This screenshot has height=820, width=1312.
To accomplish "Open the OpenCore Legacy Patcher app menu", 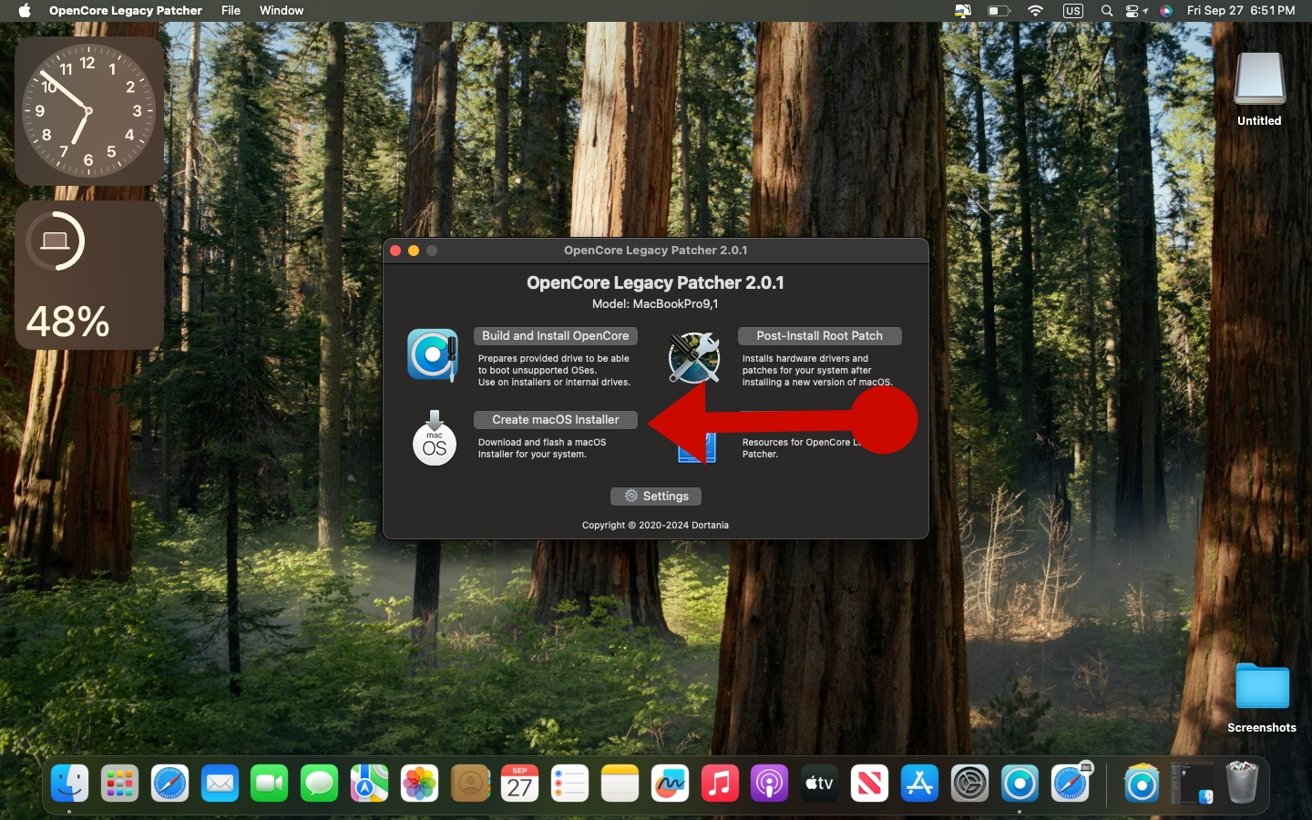I will click(125, 10).
